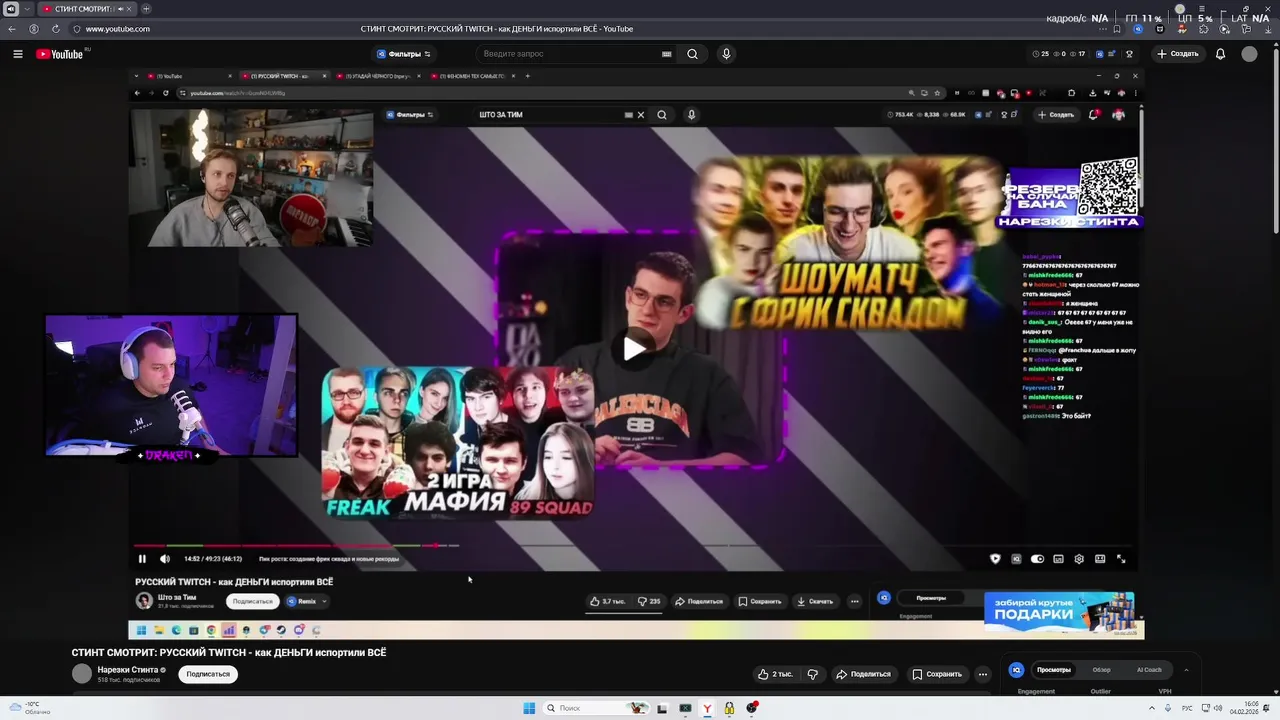Screen dimensions: 1280x720
Task: Open the inner player settings gear
Action: [1079, 559]
